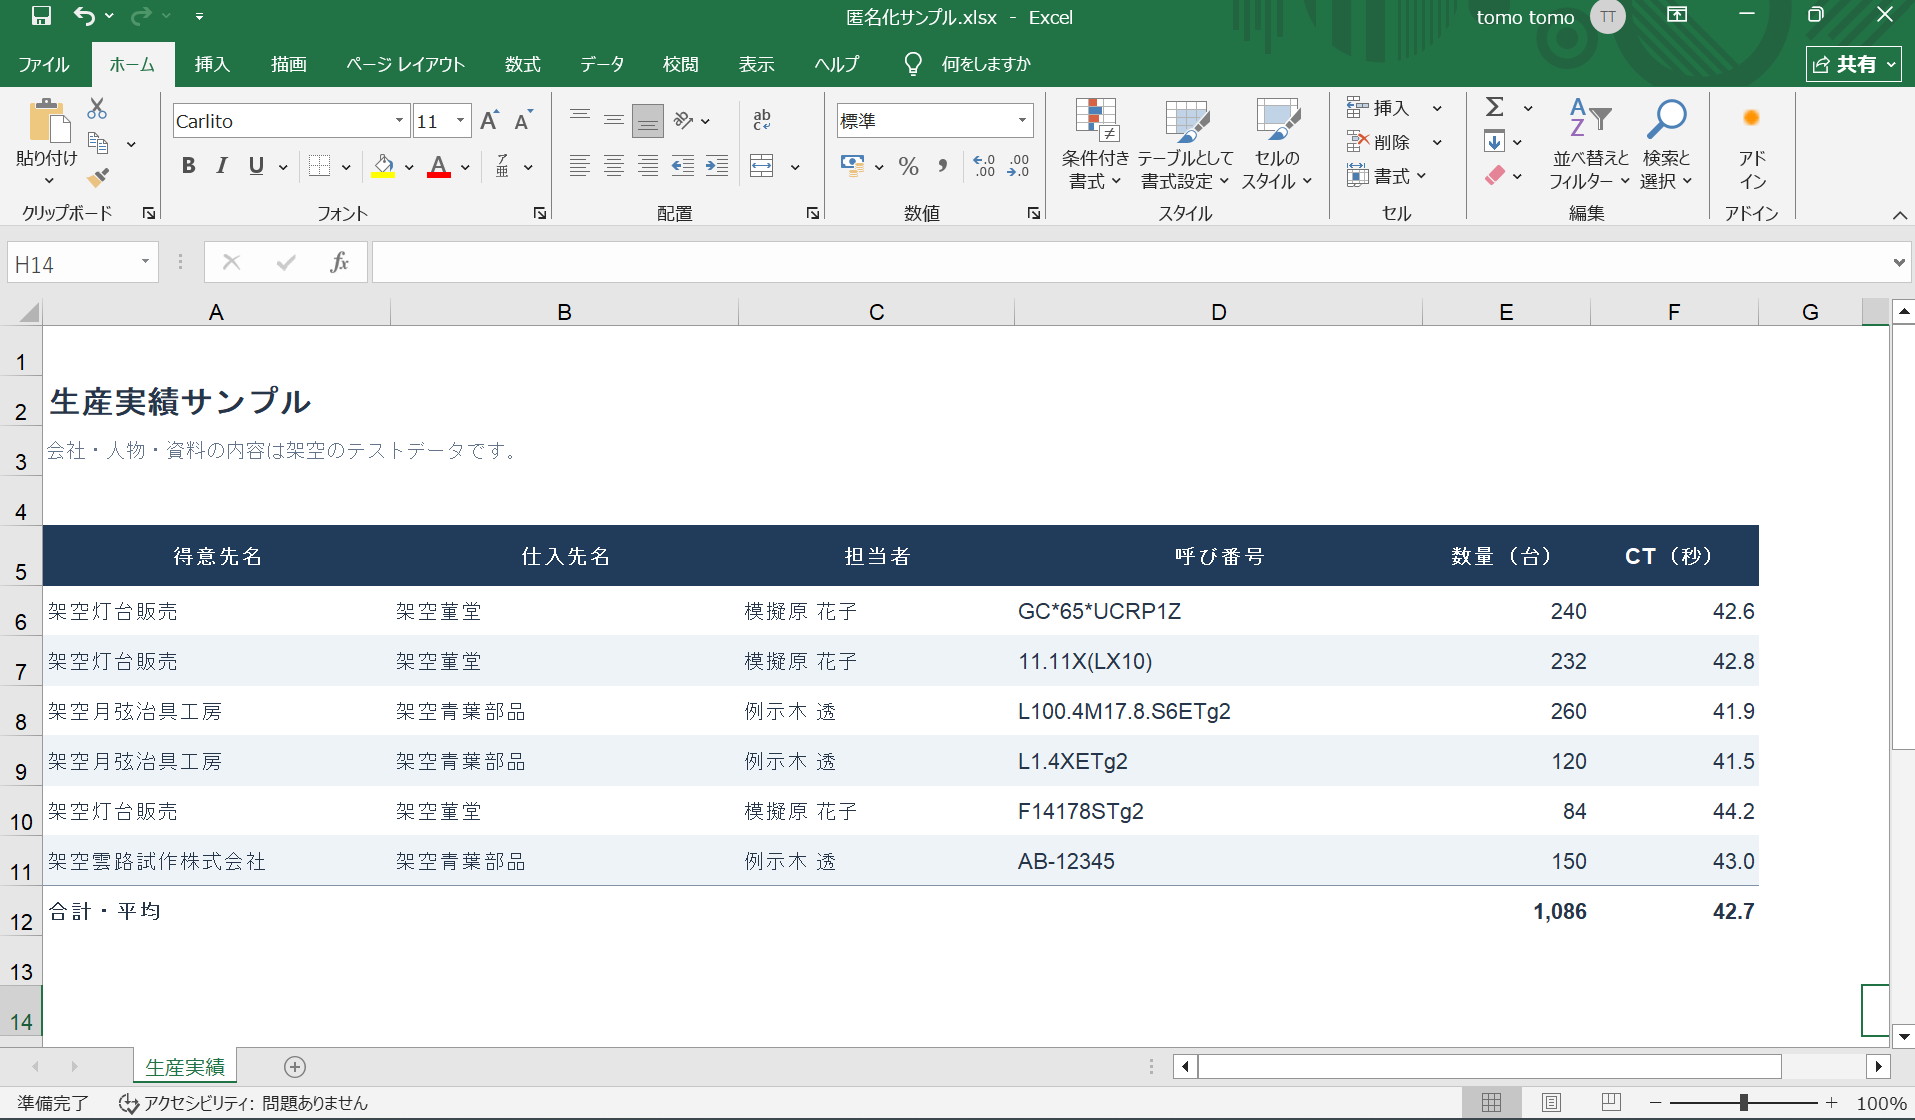Select the 生産実績 sheet tab
This screenshot has width=1915, height=1120.
tap(185, 1067)
